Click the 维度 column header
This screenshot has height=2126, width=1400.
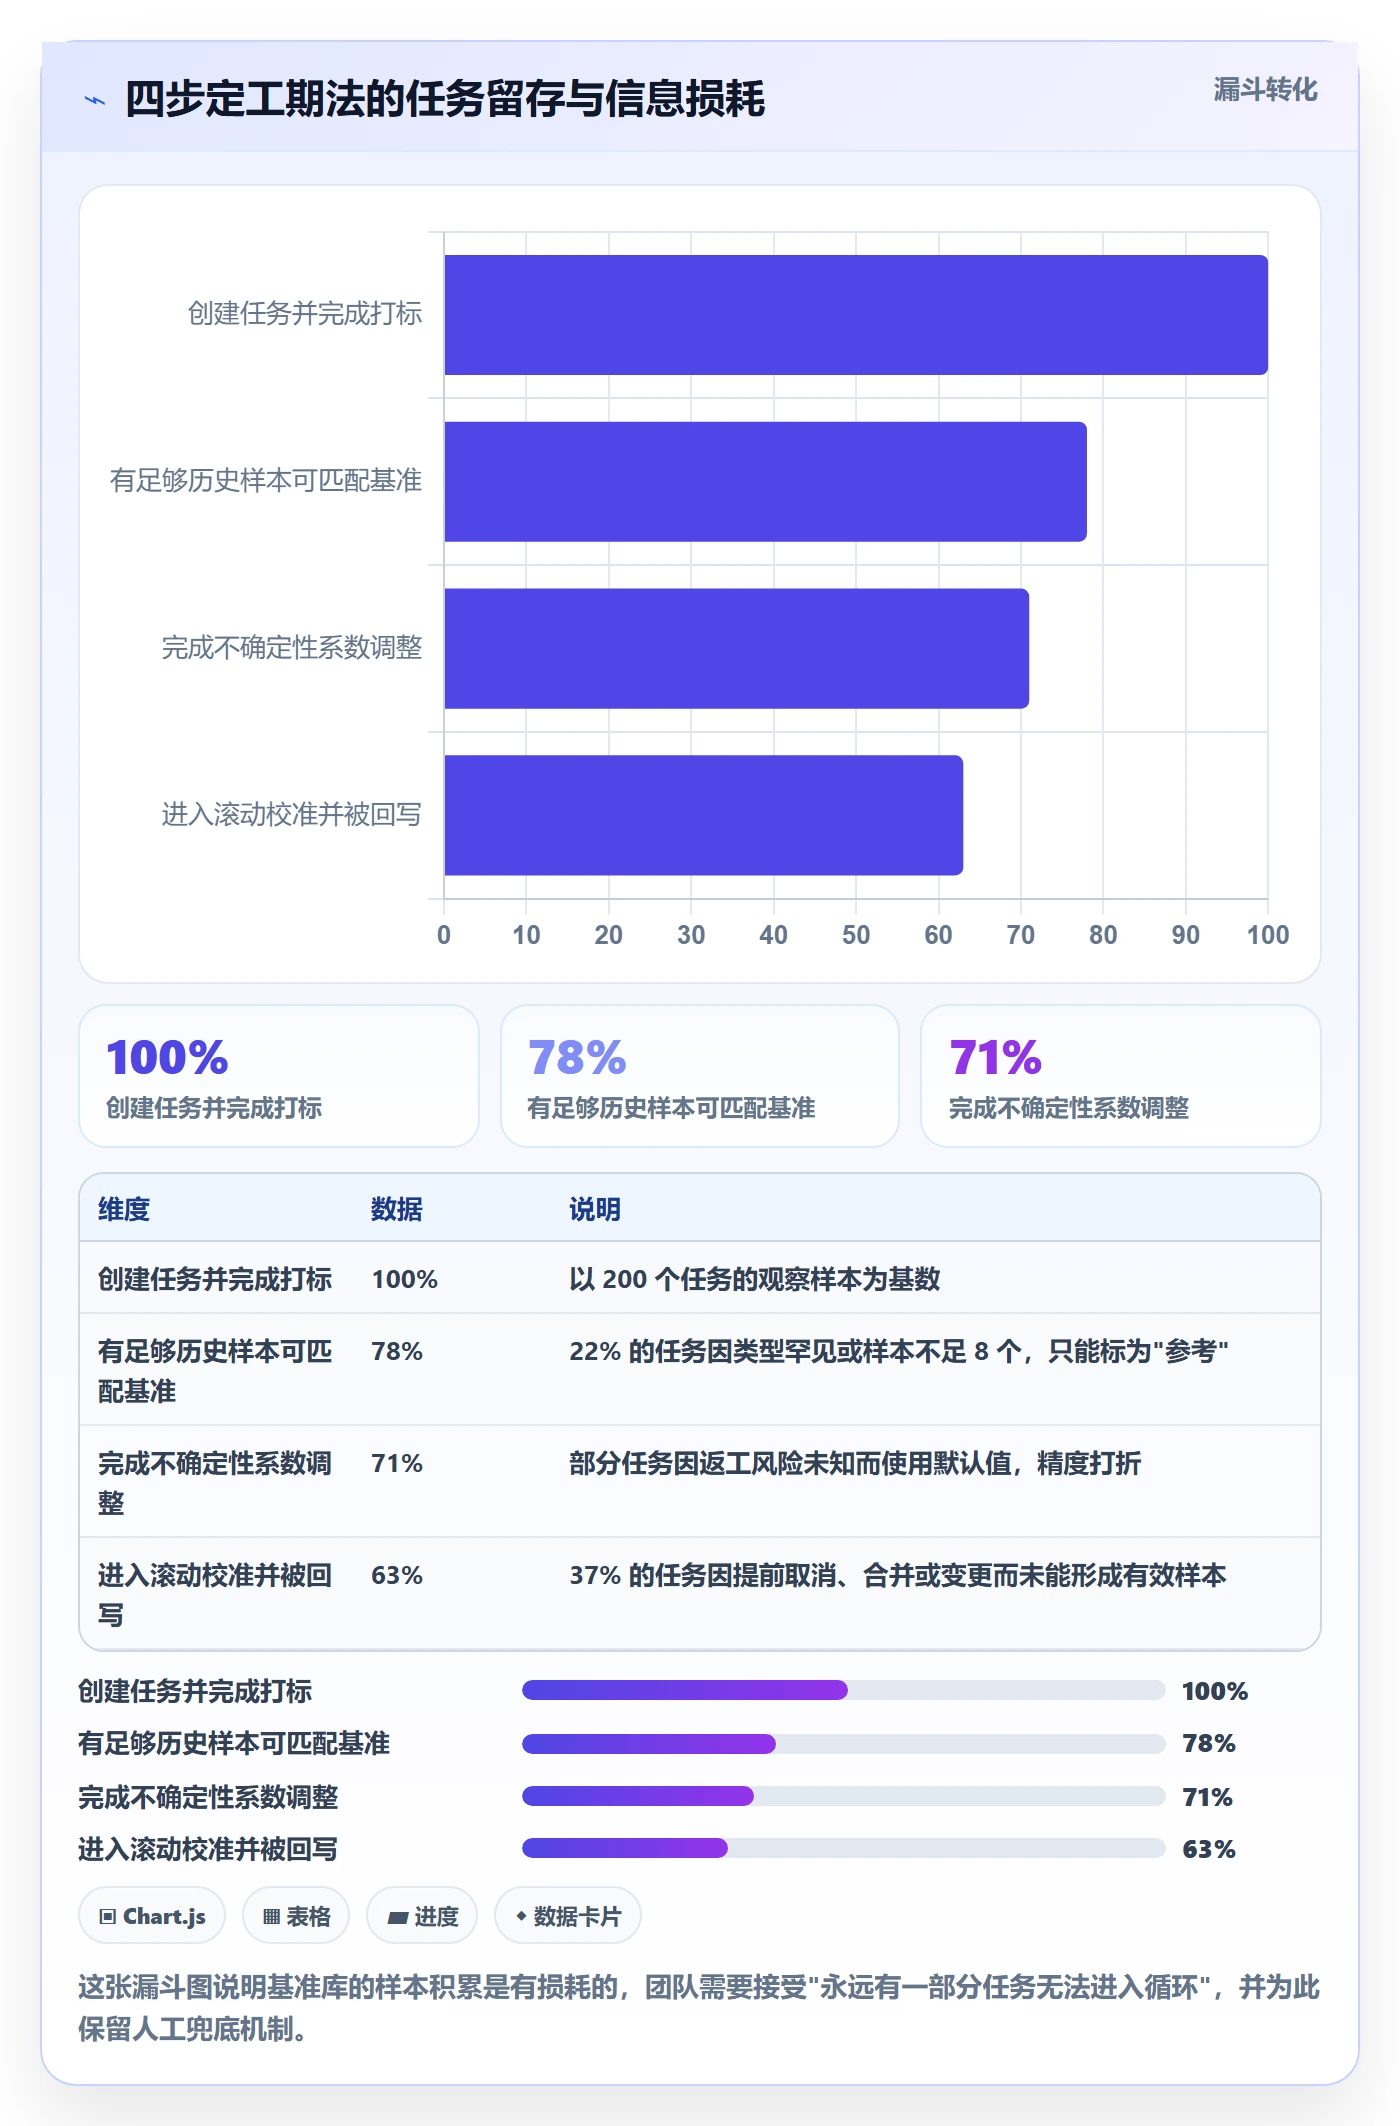(124, 1209)
